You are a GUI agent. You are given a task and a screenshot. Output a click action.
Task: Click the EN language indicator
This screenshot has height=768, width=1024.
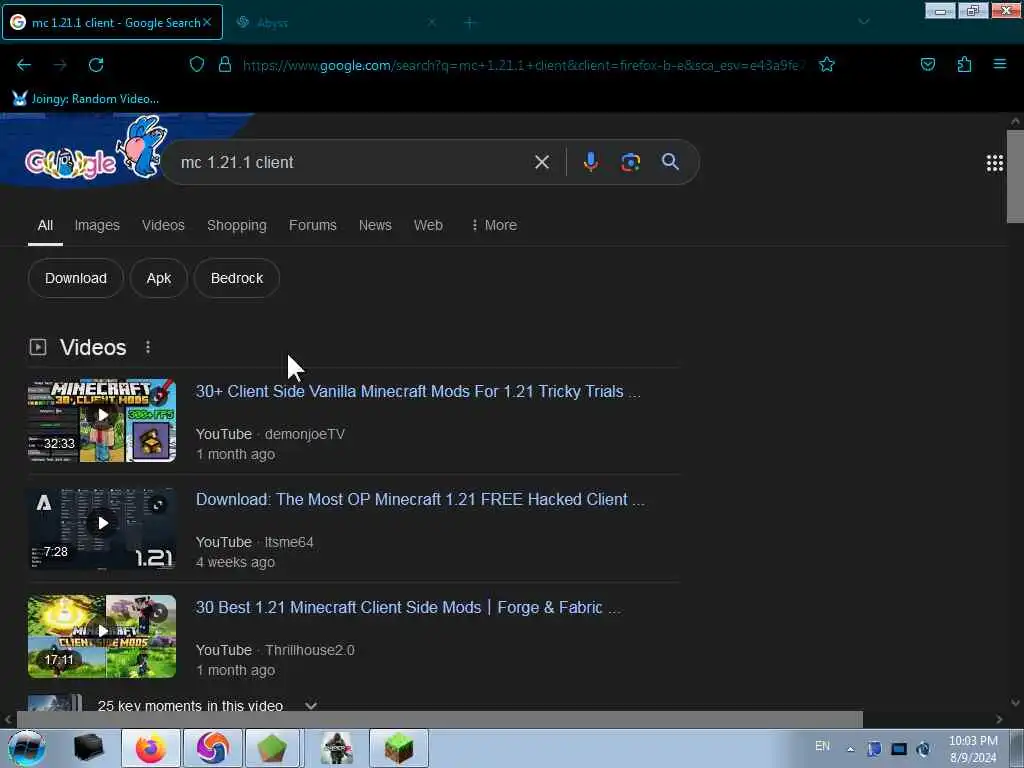(822, 746)
